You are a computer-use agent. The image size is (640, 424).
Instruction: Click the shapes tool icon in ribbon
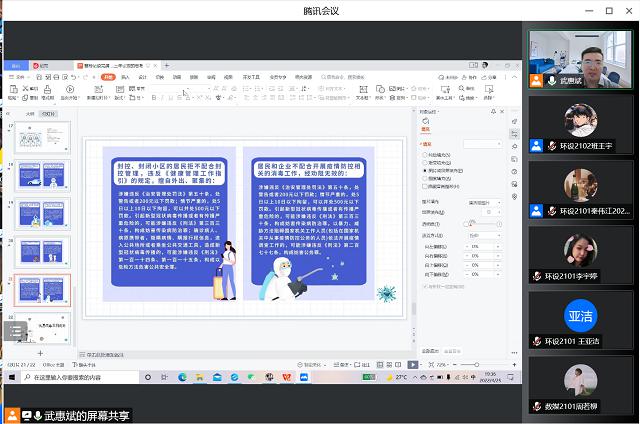click(380, 89)
